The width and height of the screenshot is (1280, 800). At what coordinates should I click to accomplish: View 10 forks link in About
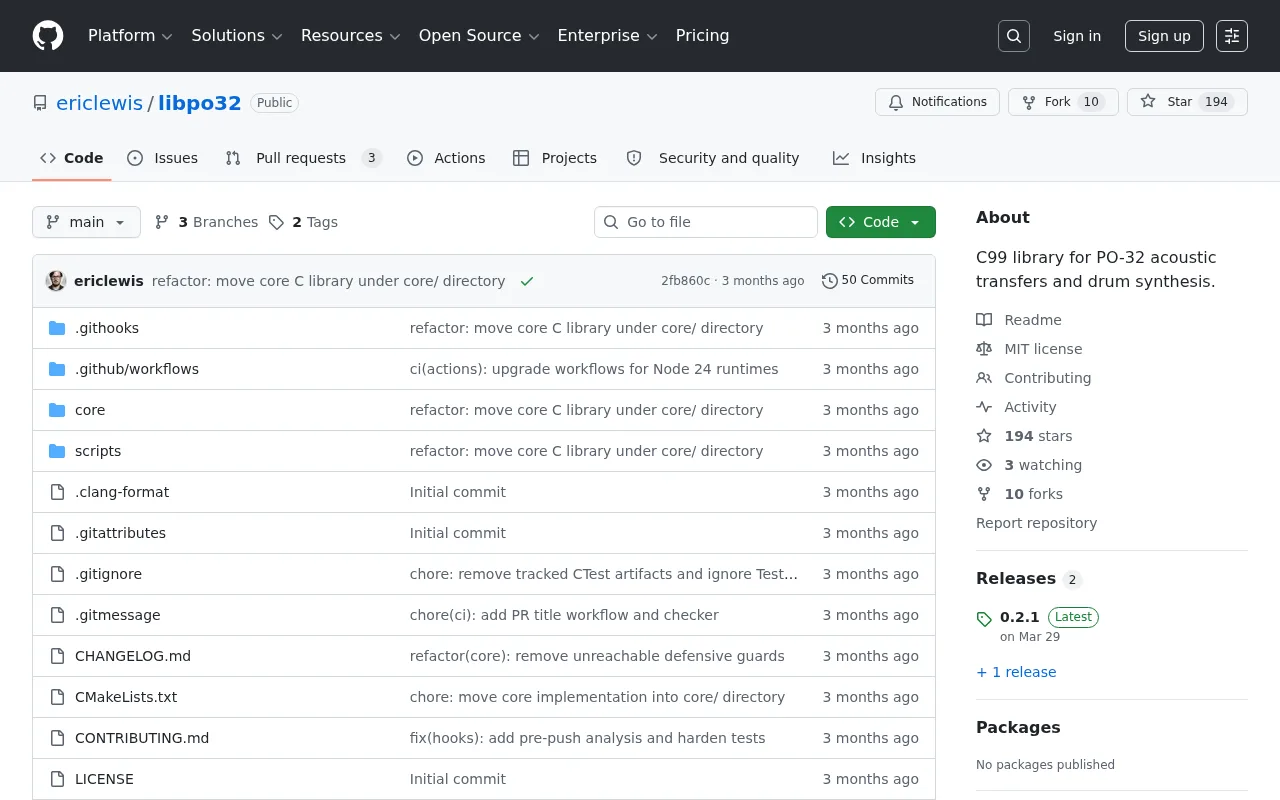[1019, 494]
